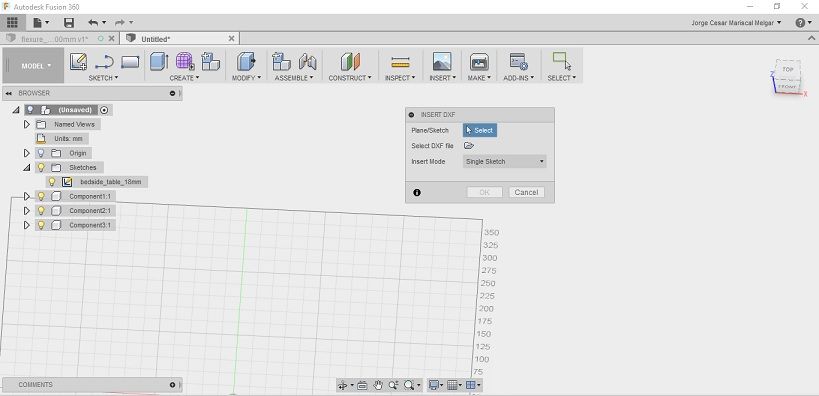Select the Rectangle sketch tool
The height and width of the screenshot is (396, 819).
[x=130, y=62]
